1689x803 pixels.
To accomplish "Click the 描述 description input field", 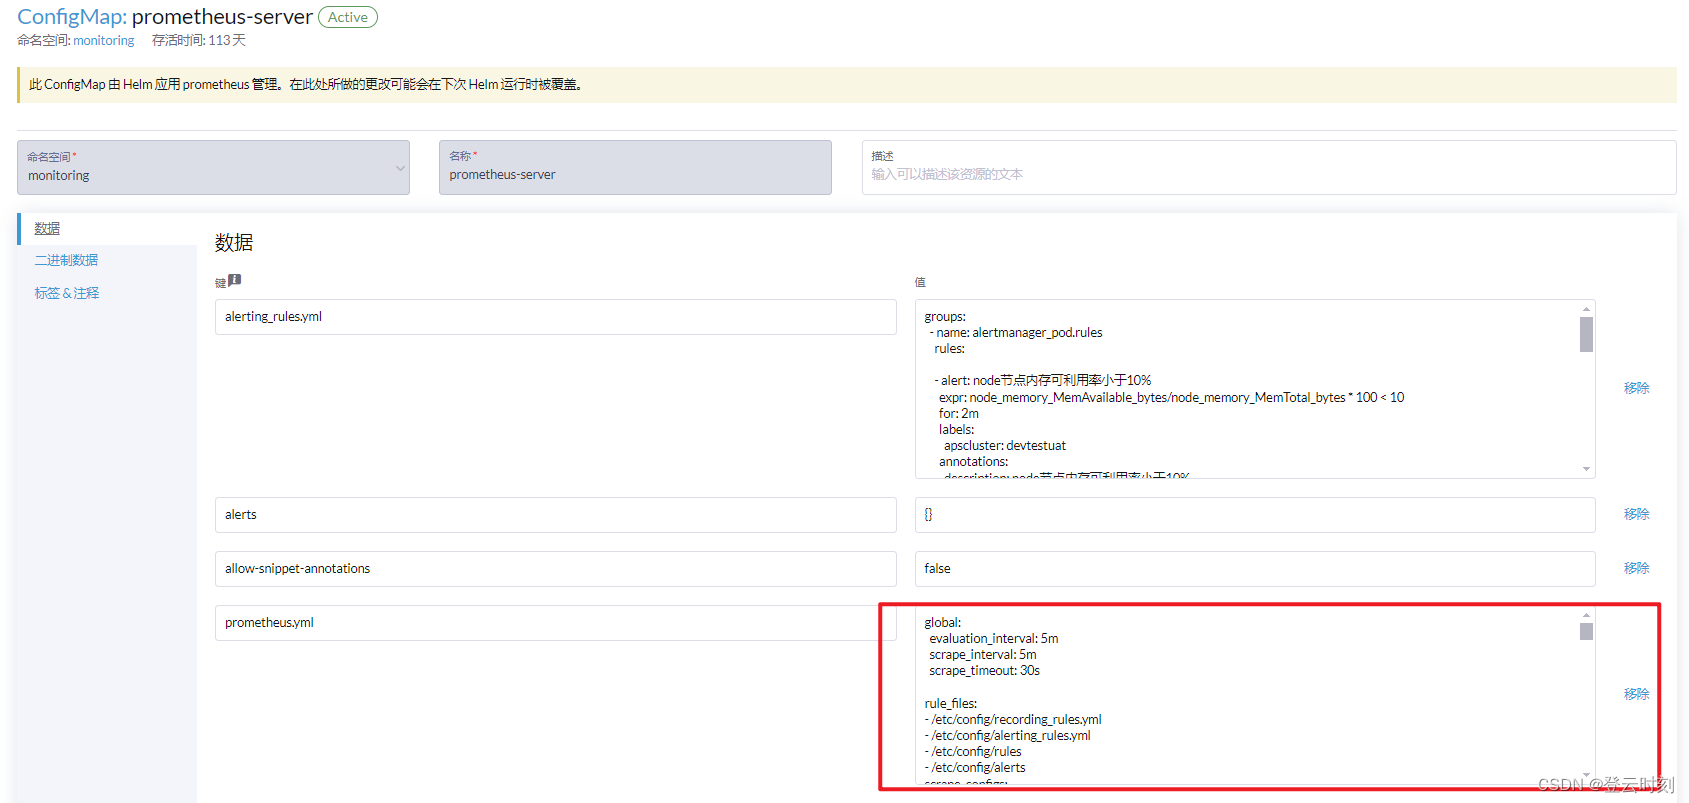I will click(x=1269, y=167).
